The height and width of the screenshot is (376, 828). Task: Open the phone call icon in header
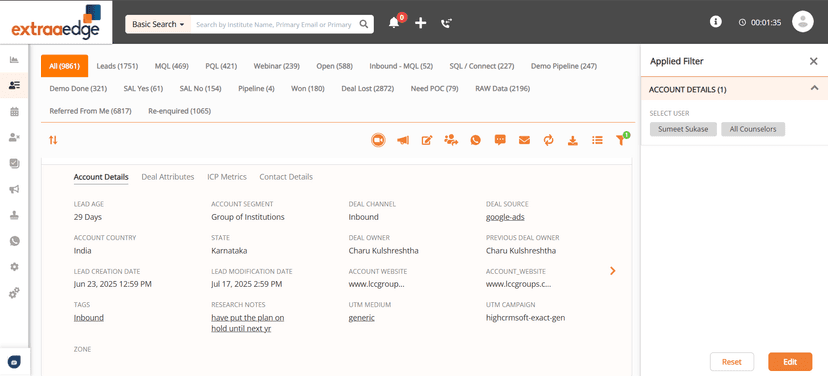point(447,23)
